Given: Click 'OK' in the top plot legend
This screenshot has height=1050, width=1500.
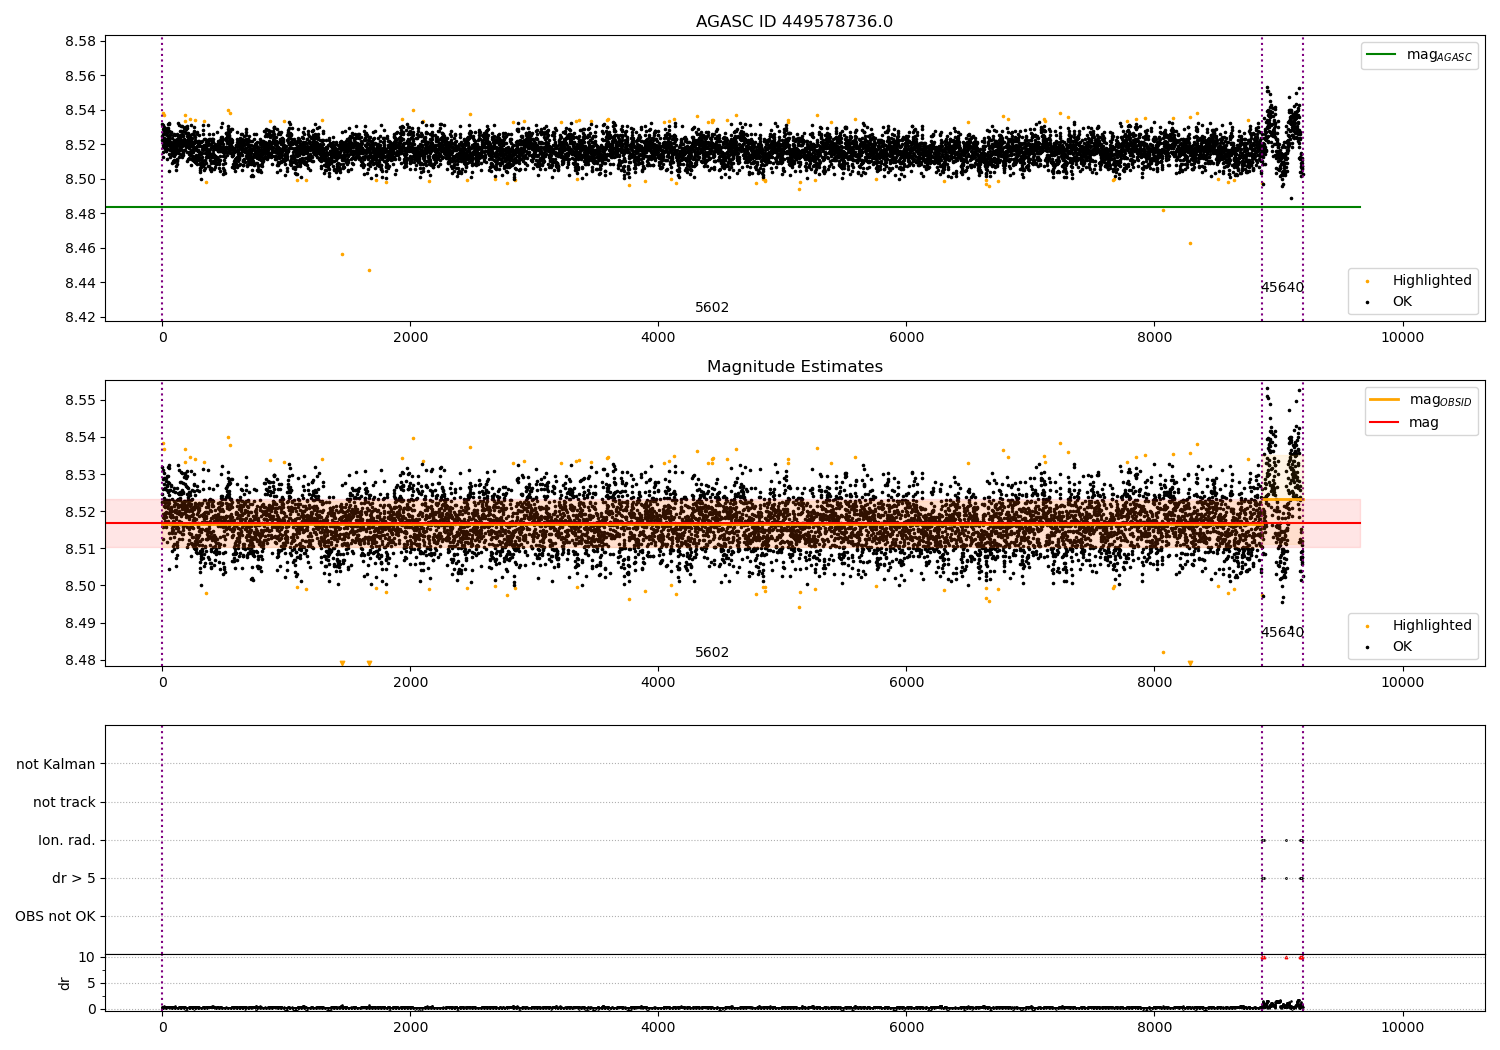Looking at the screenshot, I should click(1402, 301).
